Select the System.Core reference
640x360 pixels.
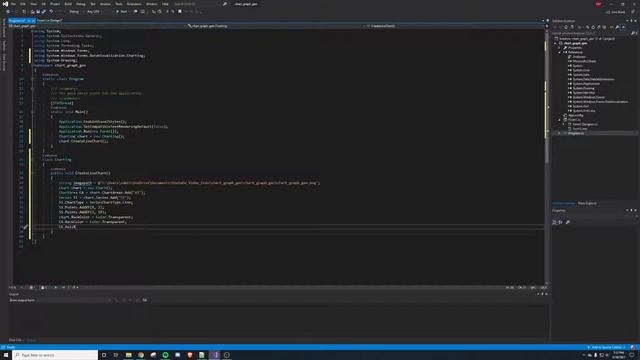581,70
